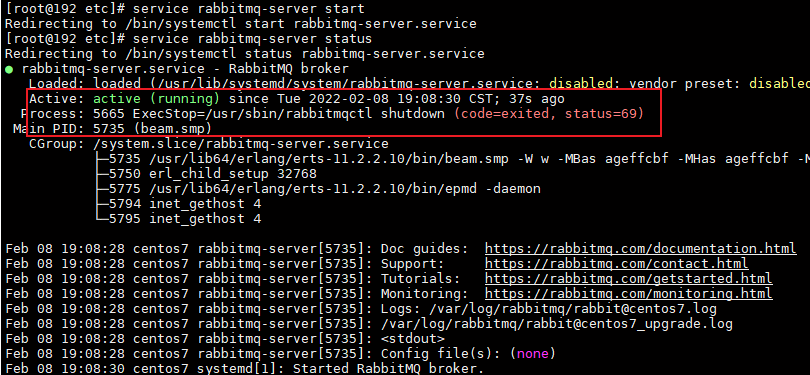The width and height of the screenshot is (810, 375).
Task: Click the red '(code=exited, status=69)' text
Action: pyautogui.click(x=549, y=114)
